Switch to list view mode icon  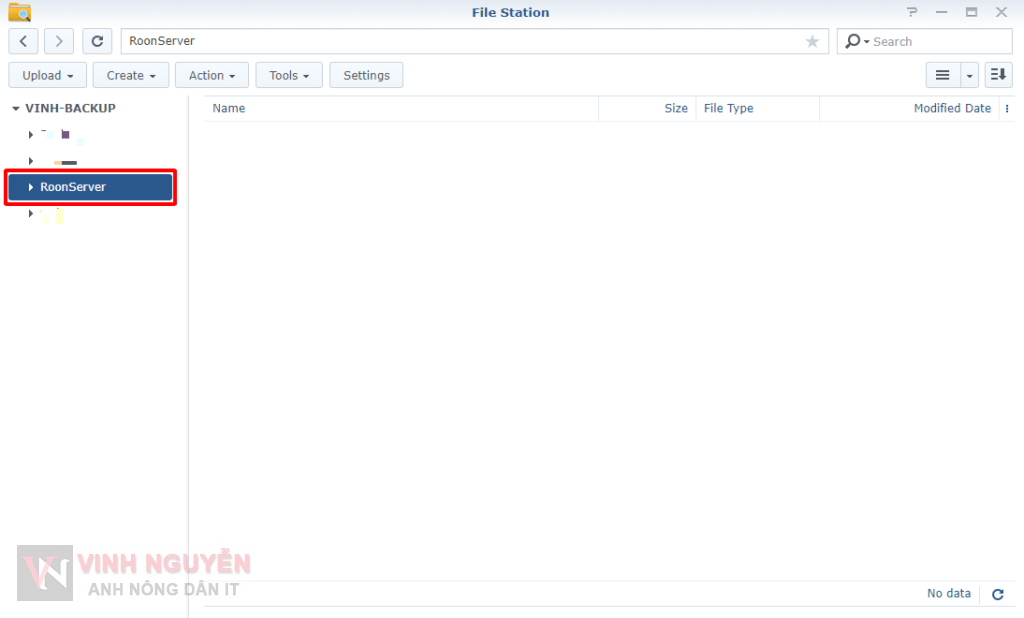(942, 75)
